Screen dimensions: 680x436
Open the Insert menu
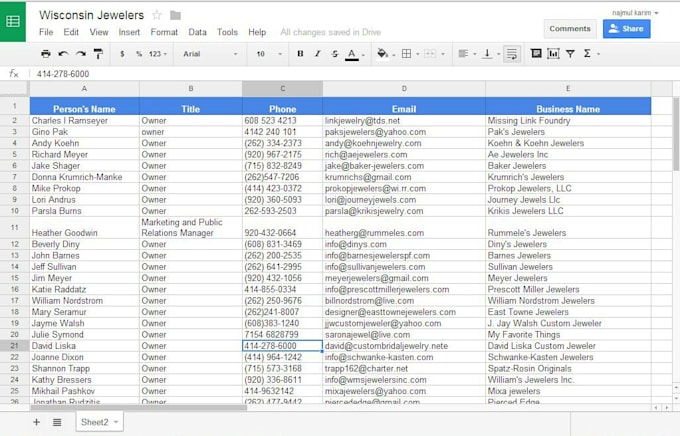tap(129, 32)
